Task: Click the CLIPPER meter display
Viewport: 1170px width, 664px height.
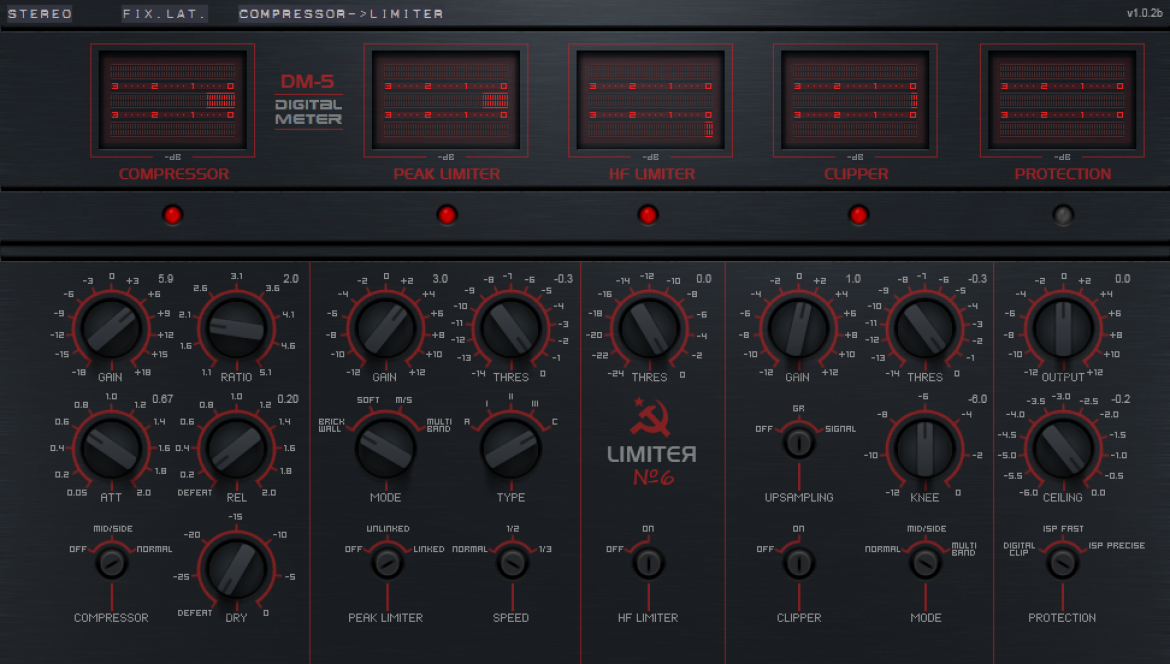Action: coord(855,100)
